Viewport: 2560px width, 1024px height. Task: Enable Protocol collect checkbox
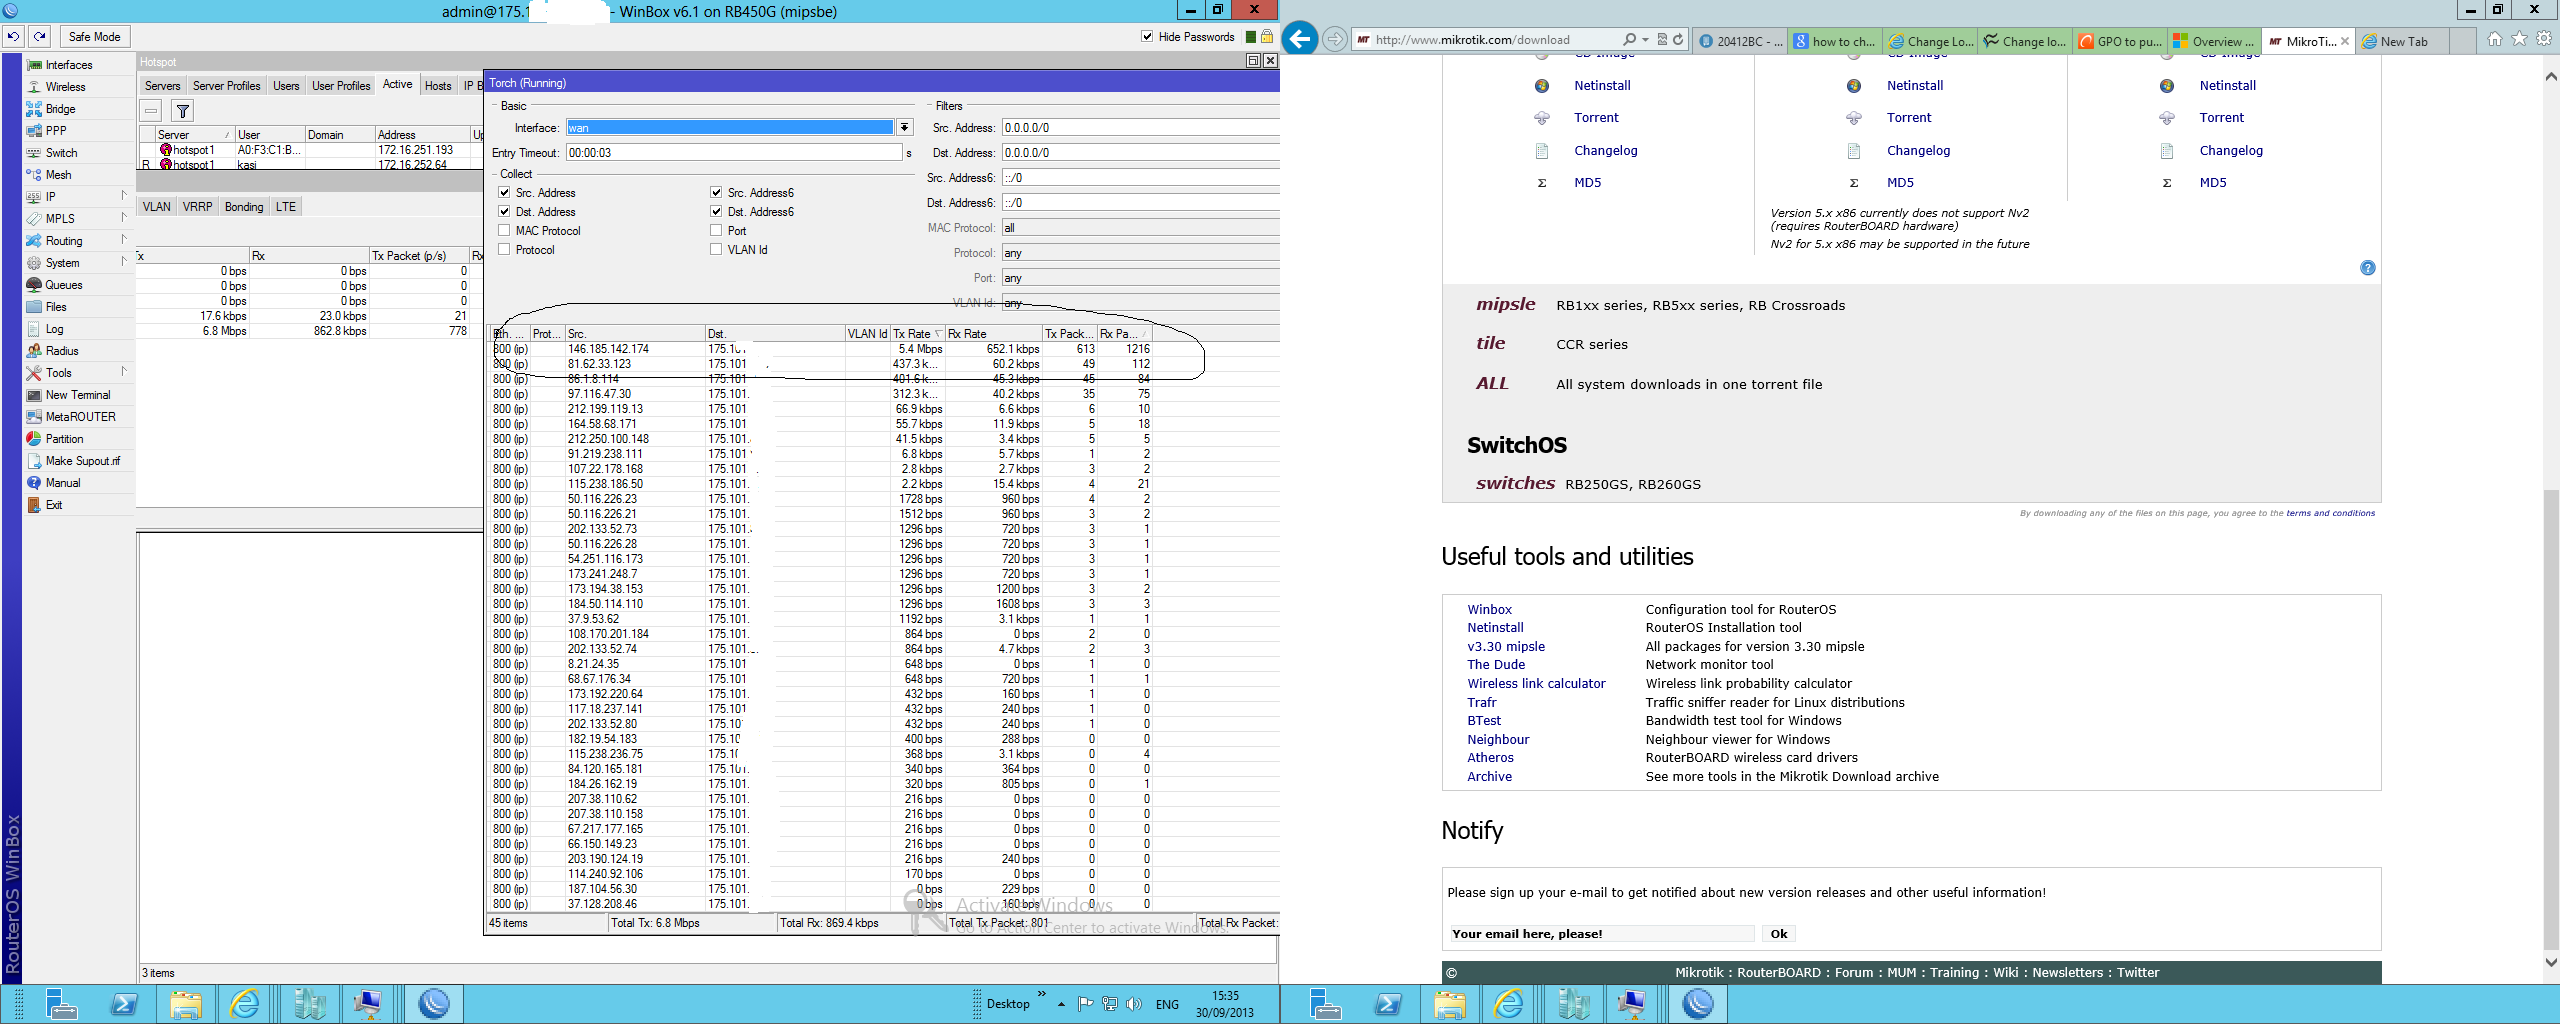[x=505, y=250]
